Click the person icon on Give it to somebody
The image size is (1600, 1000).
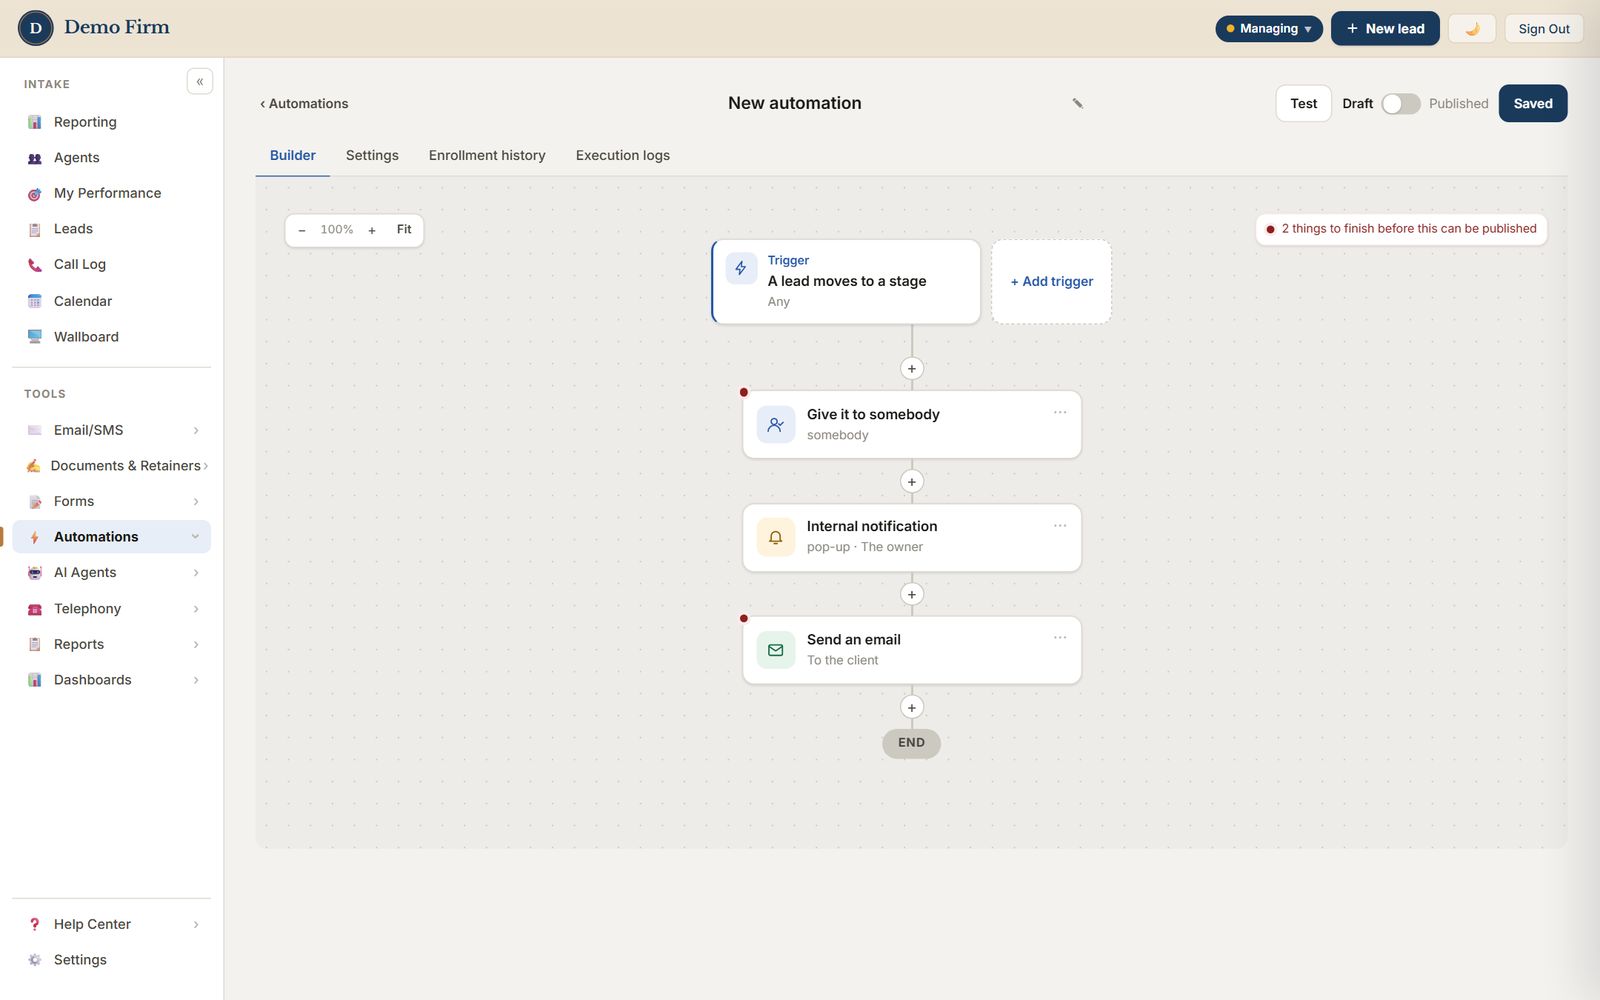coord(776,425)
